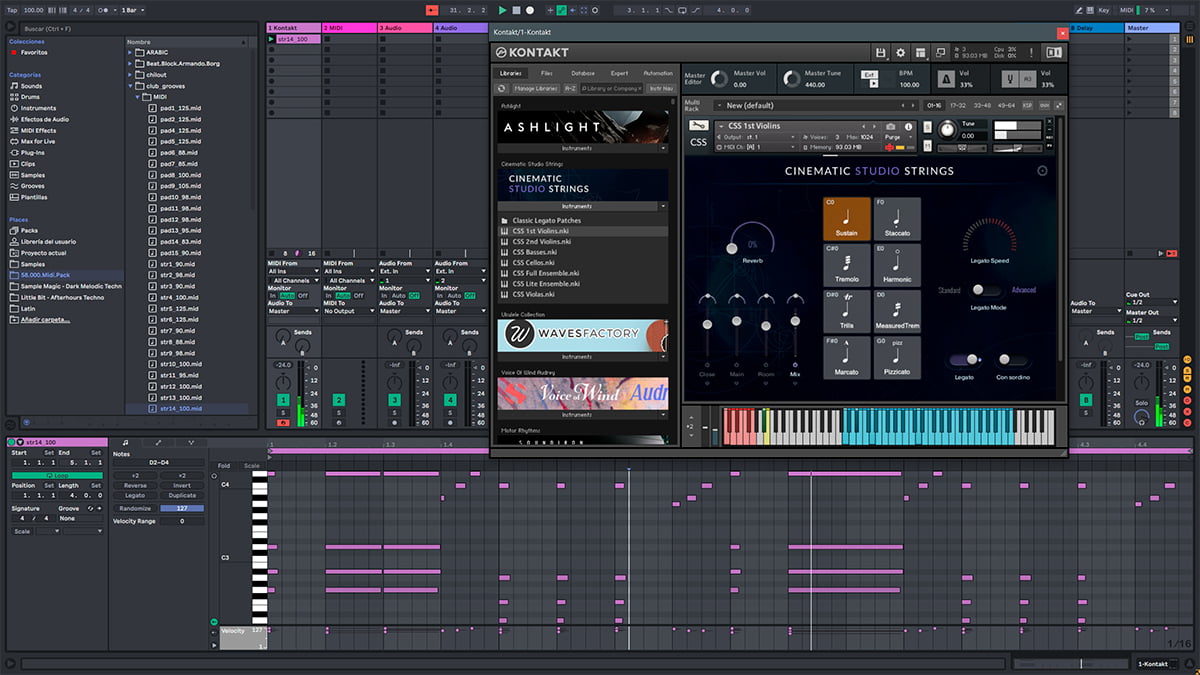Open the clip Envelopes tab icon
1200x675 pixels.
(158, 442)
